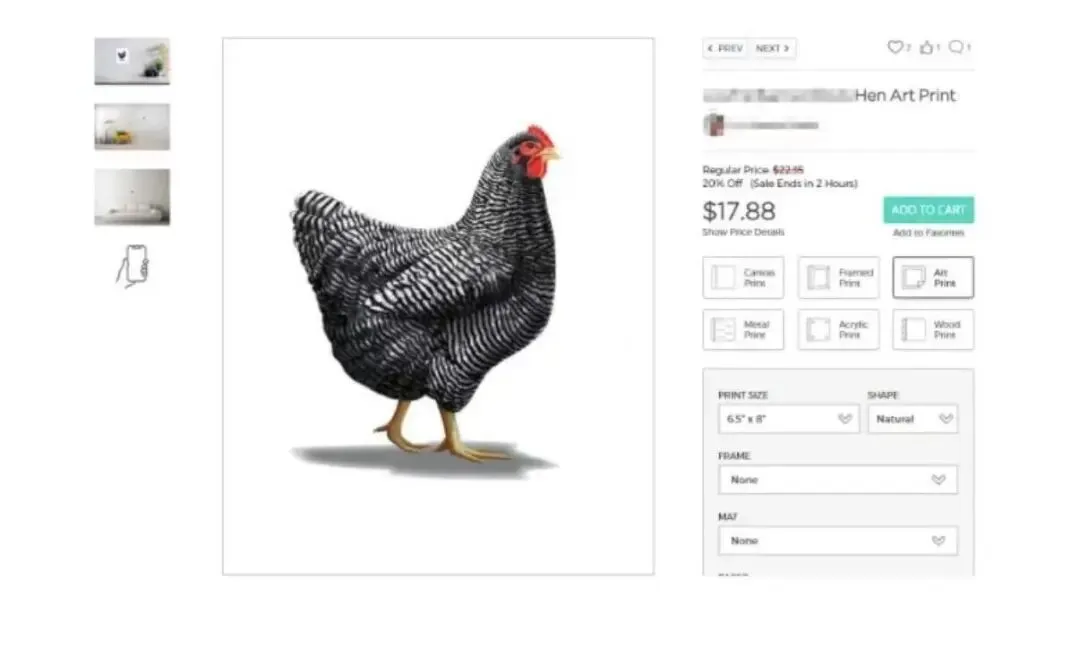Select the Wood Print option

(x=933, y=329)
